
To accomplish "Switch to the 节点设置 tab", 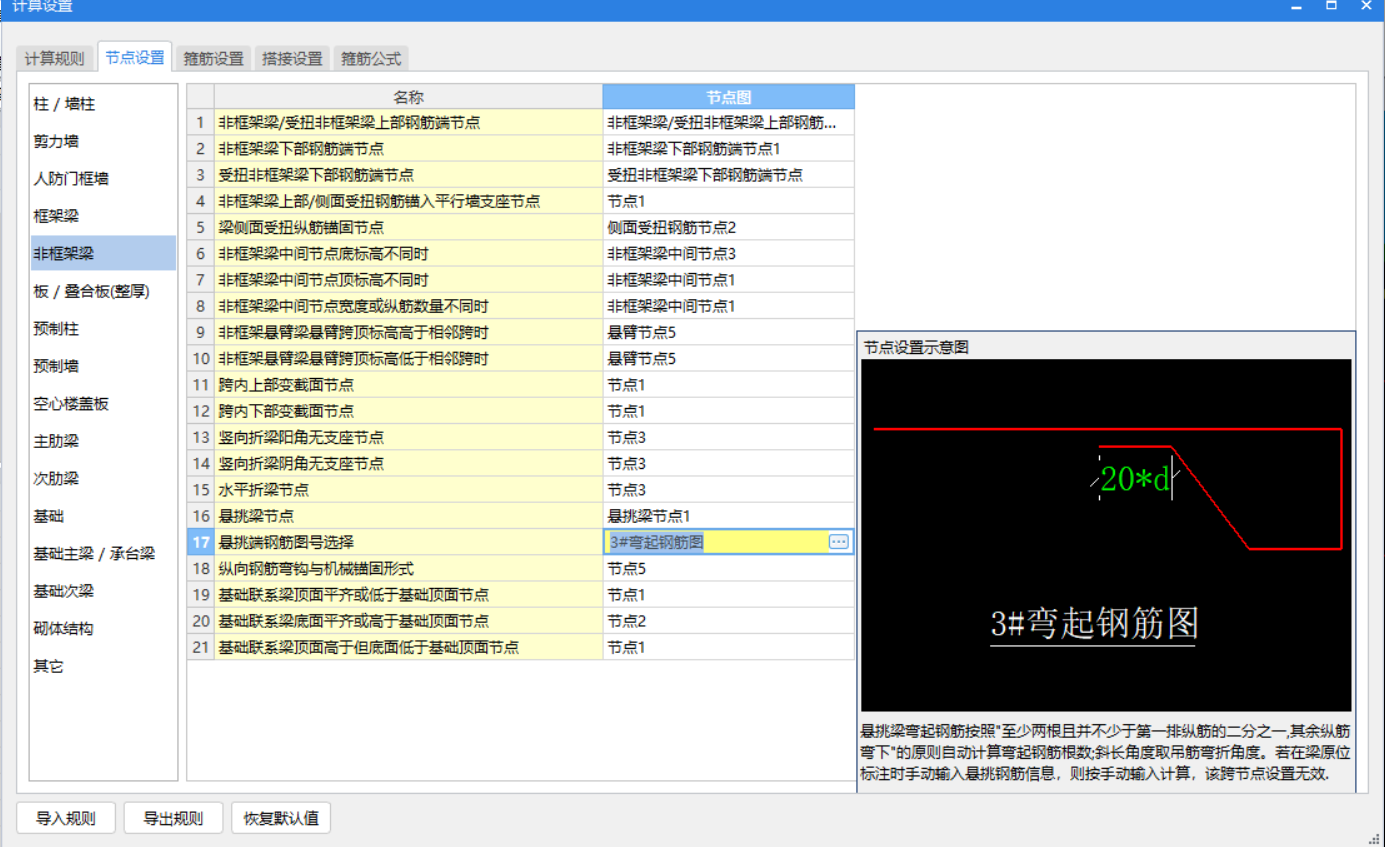I will [x=135, y=57].
